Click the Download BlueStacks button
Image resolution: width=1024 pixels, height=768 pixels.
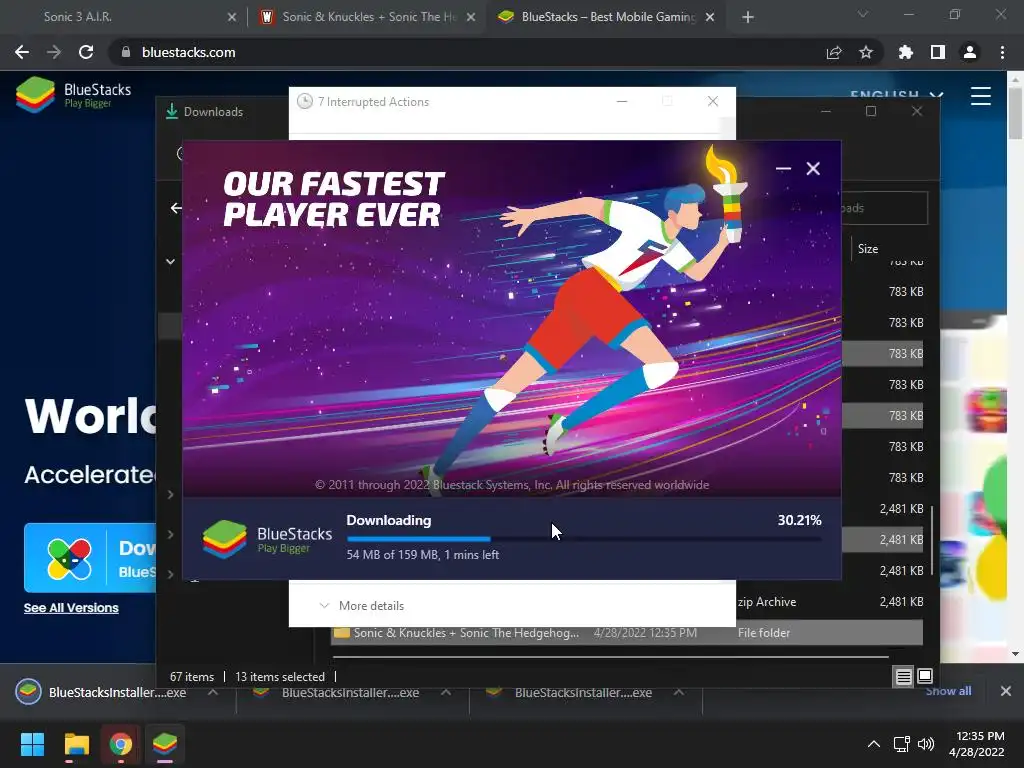click(x=89, y=557)
